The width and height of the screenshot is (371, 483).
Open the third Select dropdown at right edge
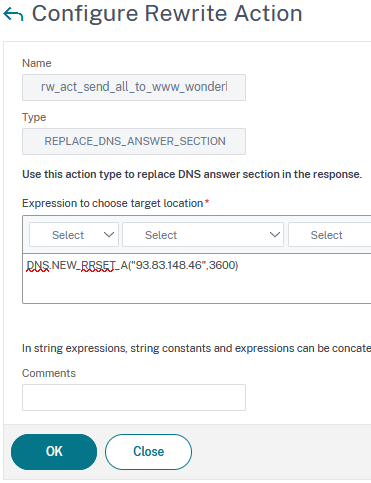pyautogui.click(x=329, y=235)
